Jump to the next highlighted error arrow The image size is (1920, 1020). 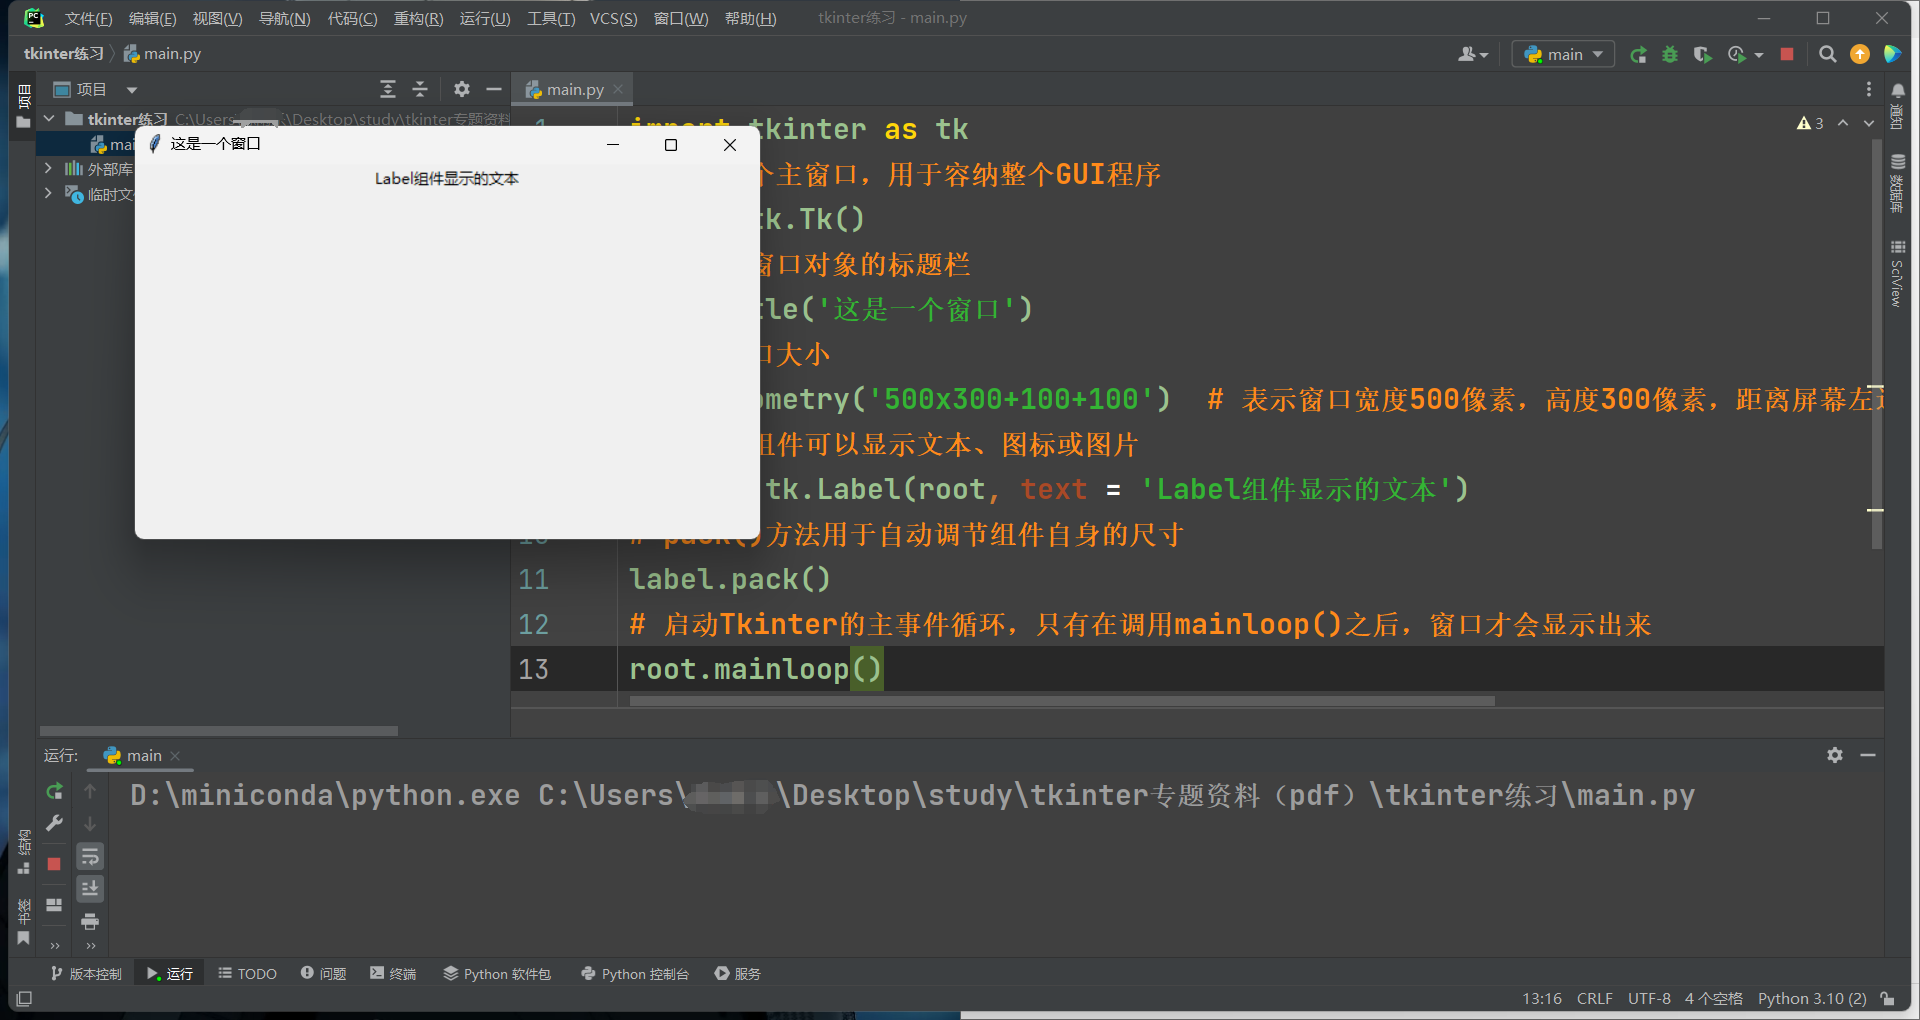click(x=1868, y=123)
